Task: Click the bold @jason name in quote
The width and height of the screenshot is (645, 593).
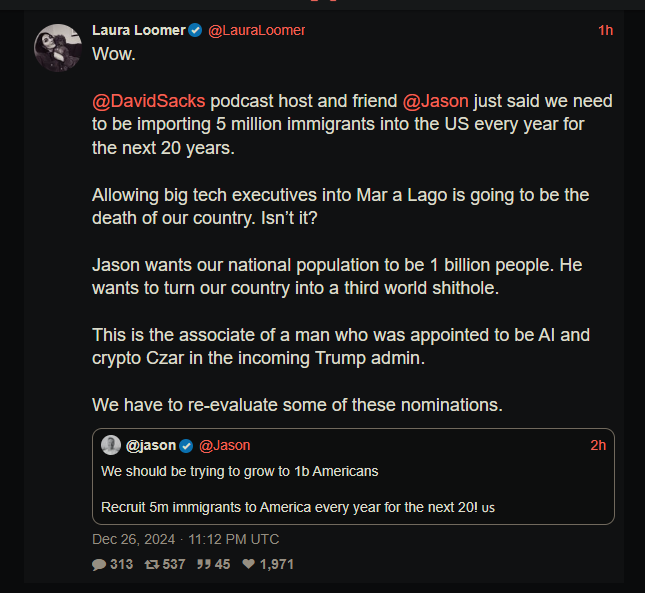Action: [x=151, y=445]
